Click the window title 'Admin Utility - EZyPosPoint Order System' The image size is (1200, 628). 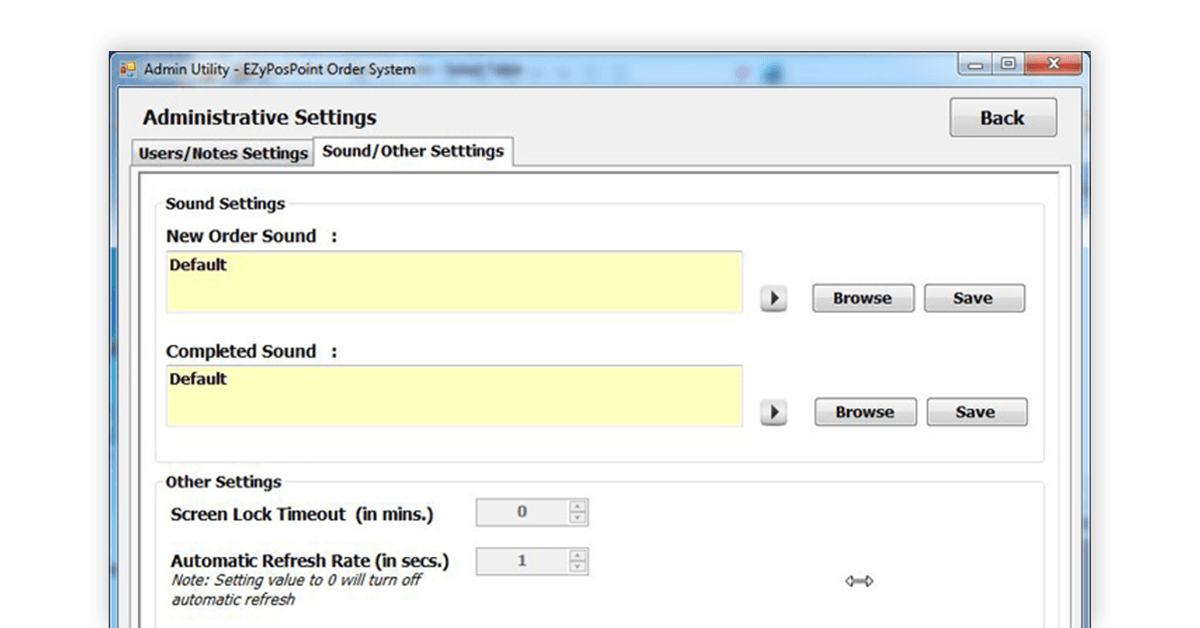pos(280,69)
